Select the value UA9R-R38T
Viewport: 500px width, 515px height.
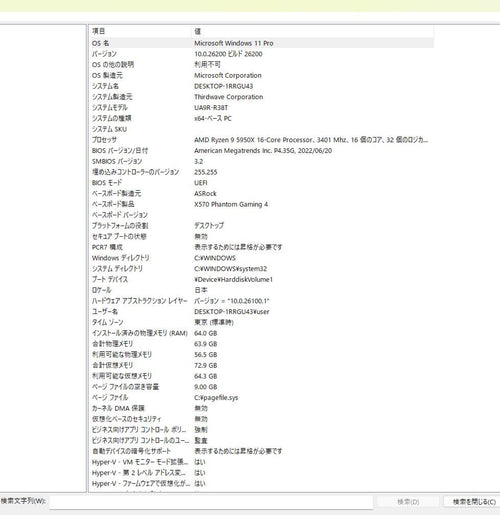click(x=211, y=108)
